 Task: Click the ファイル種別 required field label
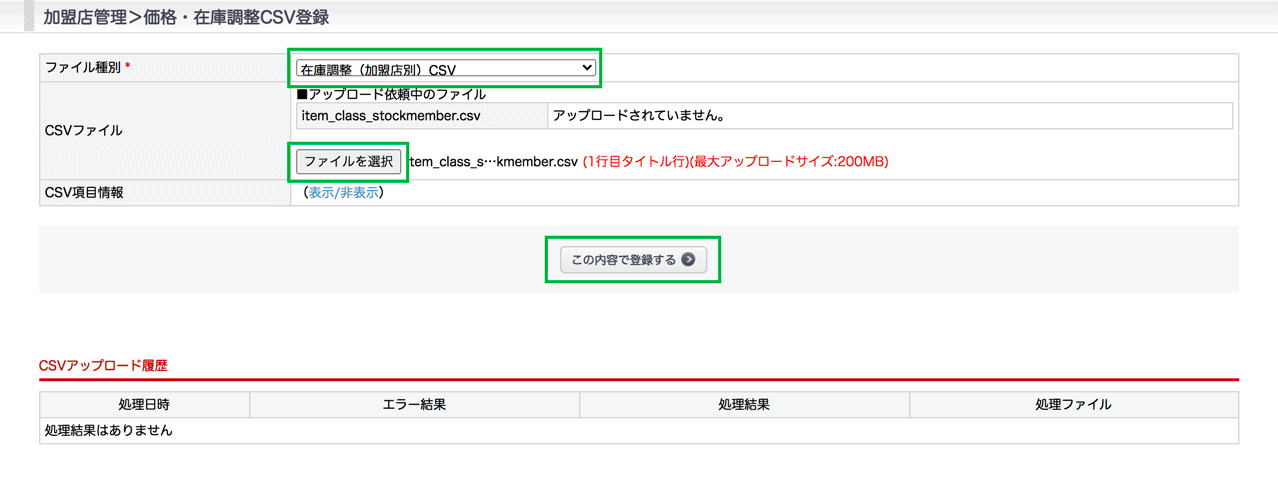[88, 67]
